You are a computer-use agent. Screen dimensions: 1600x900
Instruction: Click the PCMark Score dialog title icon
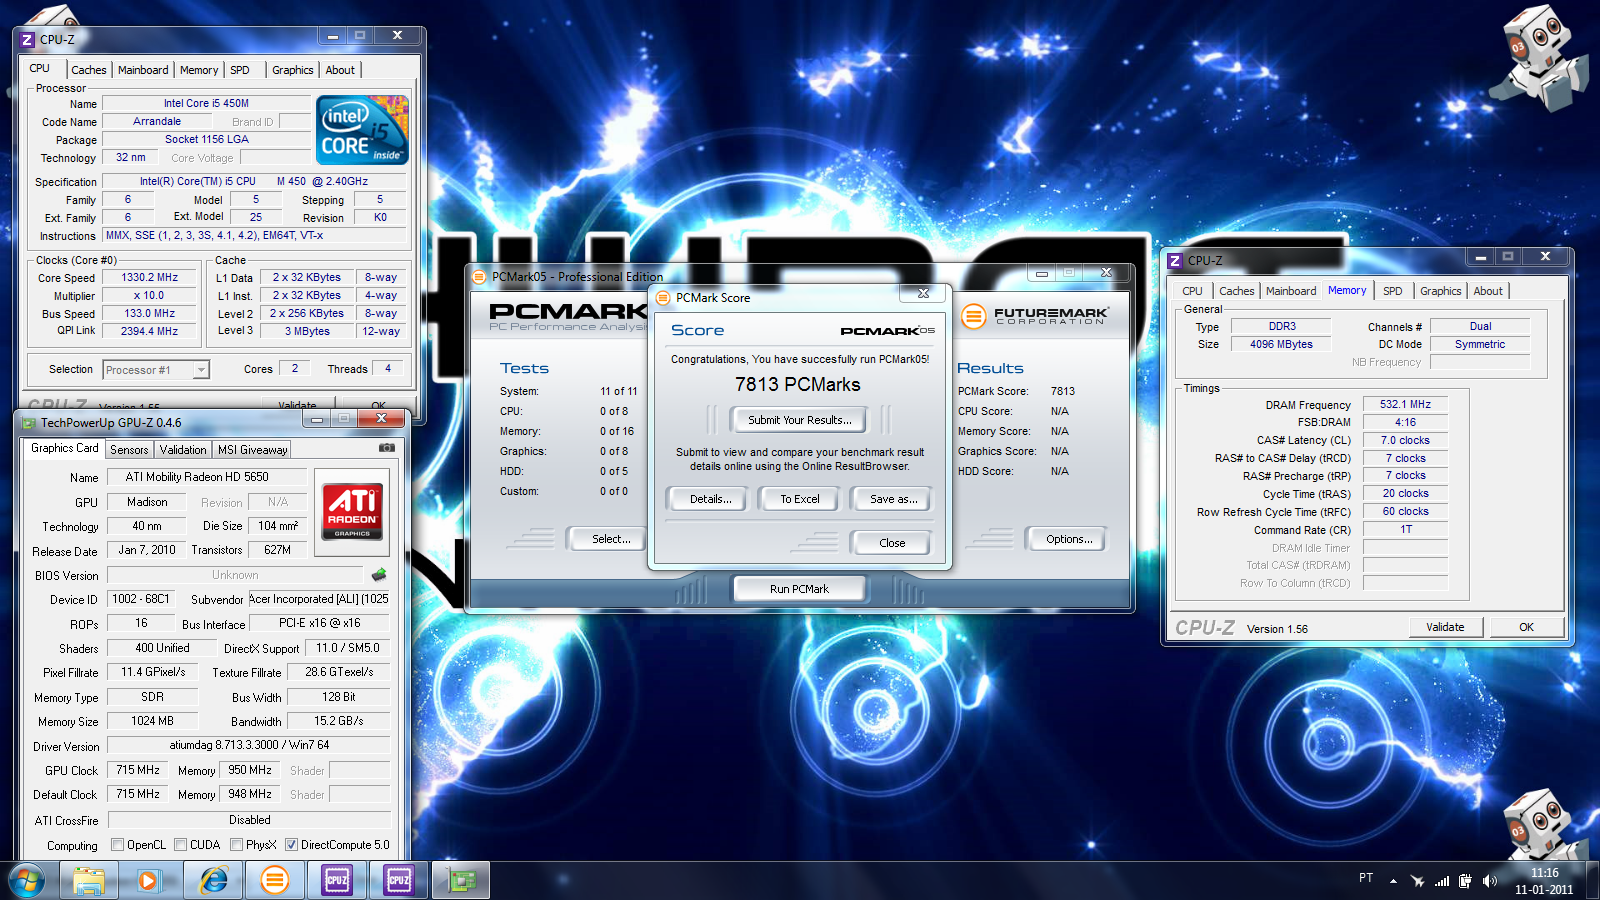click(663, 297)
